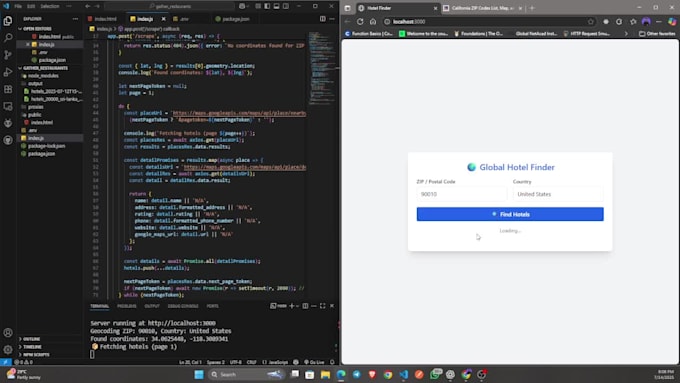680x383 pixels.
Task: Open terminal launch profile dropdown arrow
Action: pyautogui.click(x=297, y=306)
